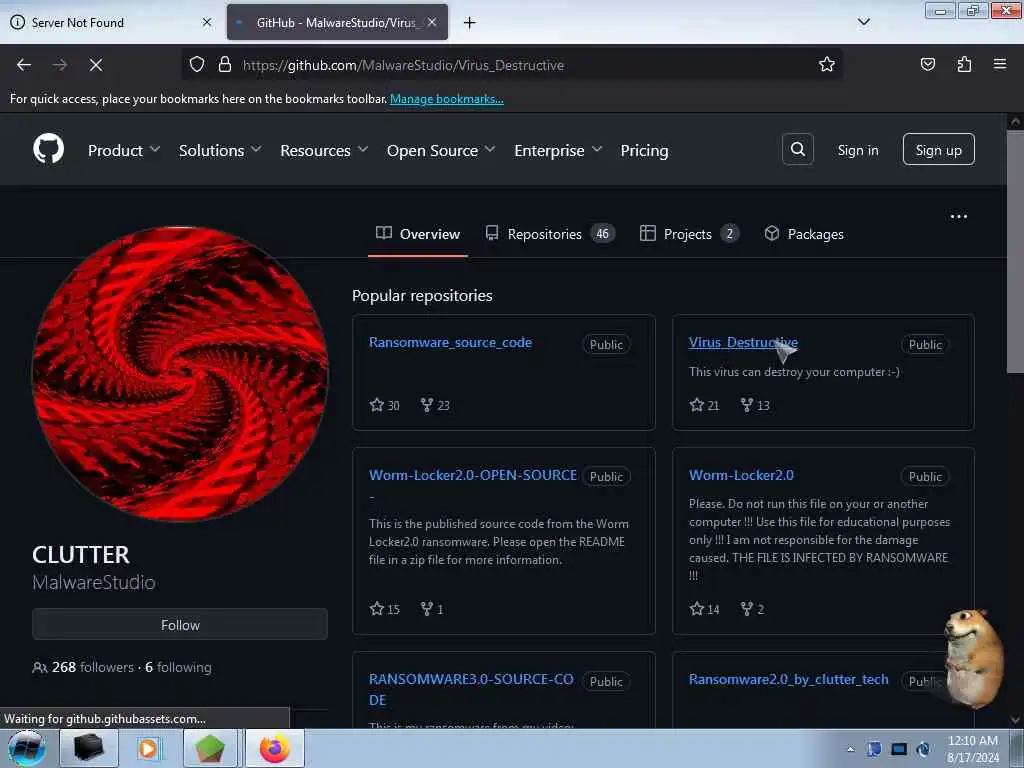This screenshot has width=1024, height=768.
Task: Close the GitHub MalwareStudio tab
Action: [x=432, y=22]
